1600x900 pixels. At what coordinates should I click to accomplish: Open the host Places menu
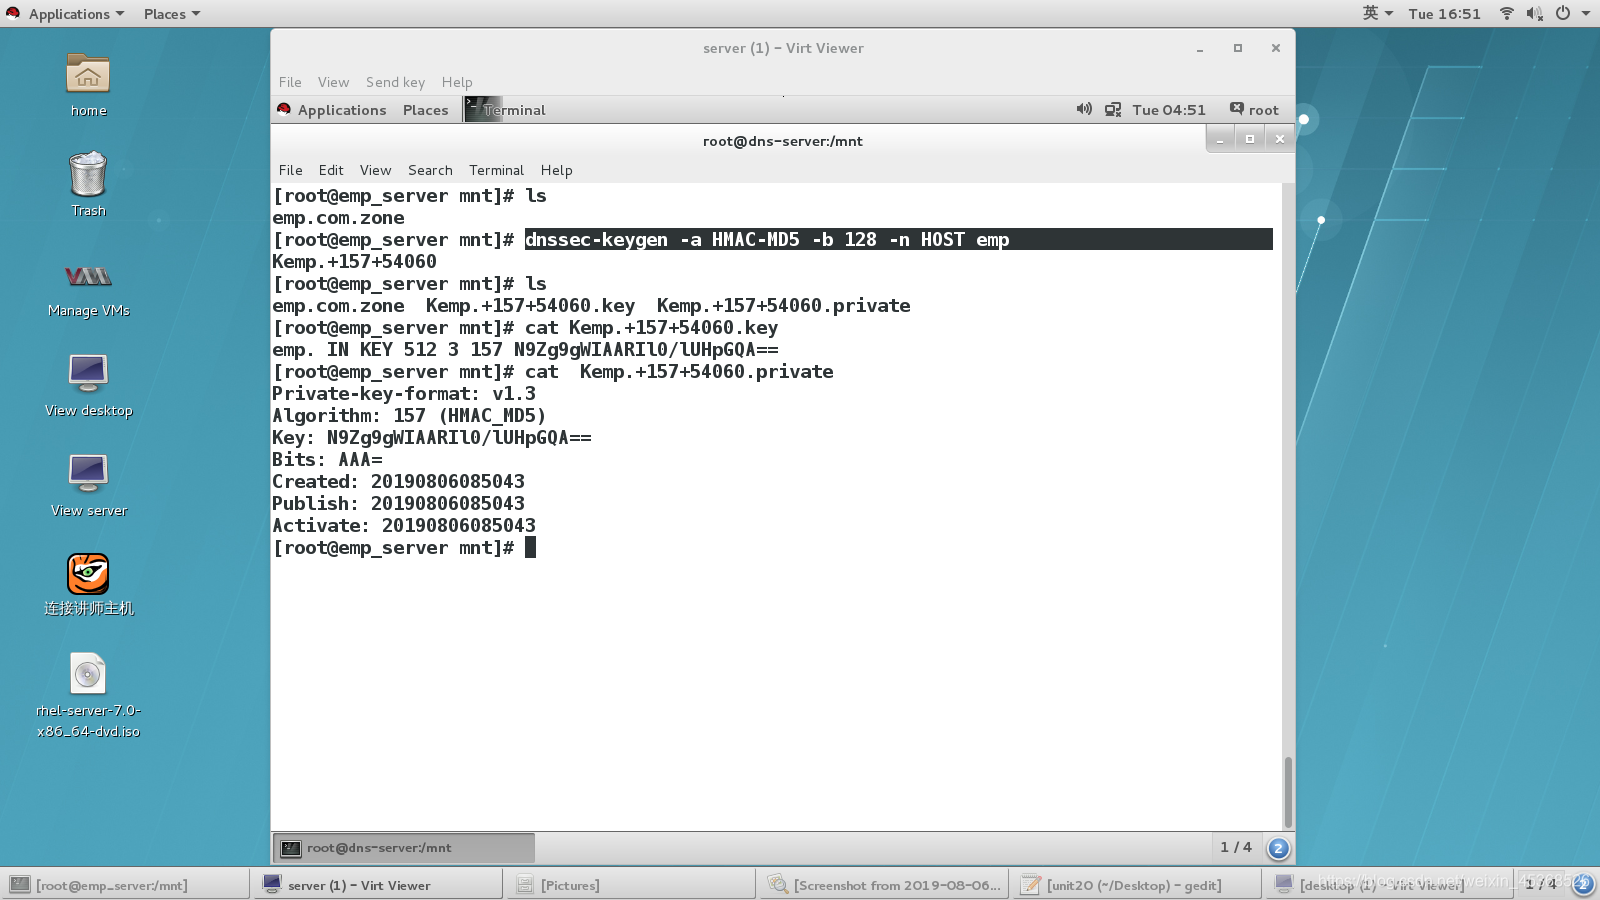(x=171, y=13)
